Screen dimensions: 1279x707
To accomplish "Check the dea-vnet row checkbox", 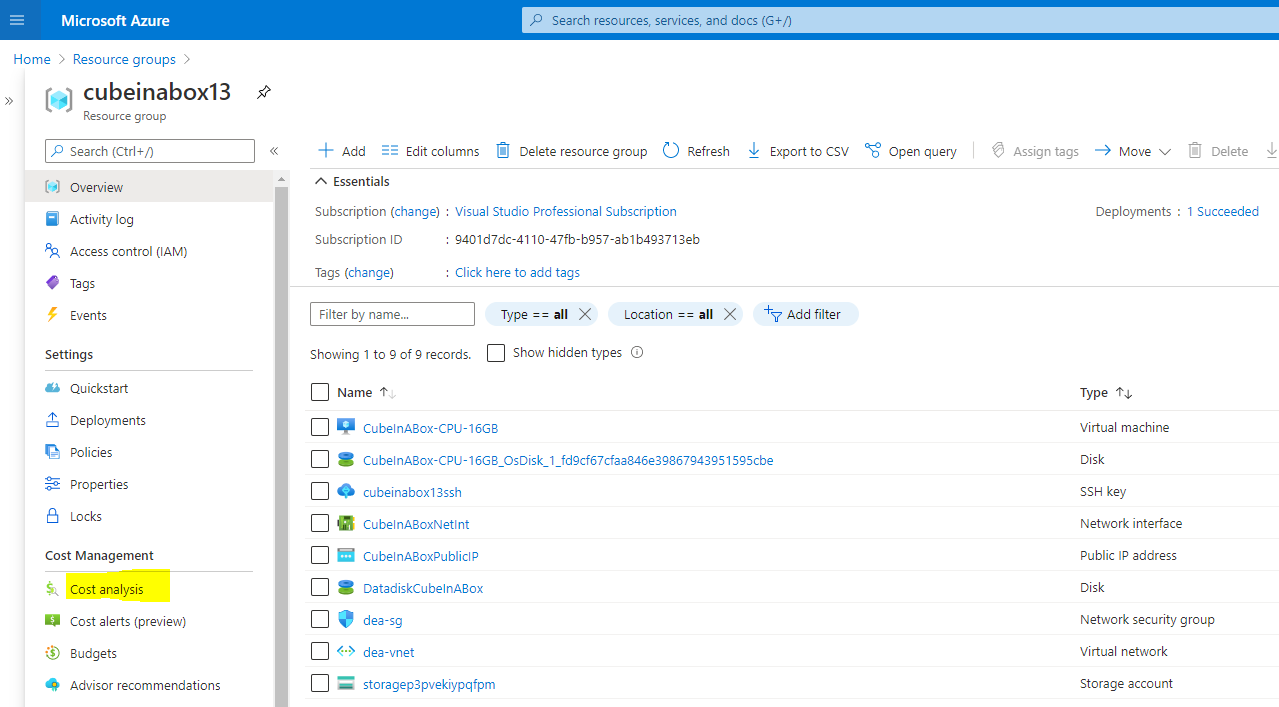I will point(320,651).
